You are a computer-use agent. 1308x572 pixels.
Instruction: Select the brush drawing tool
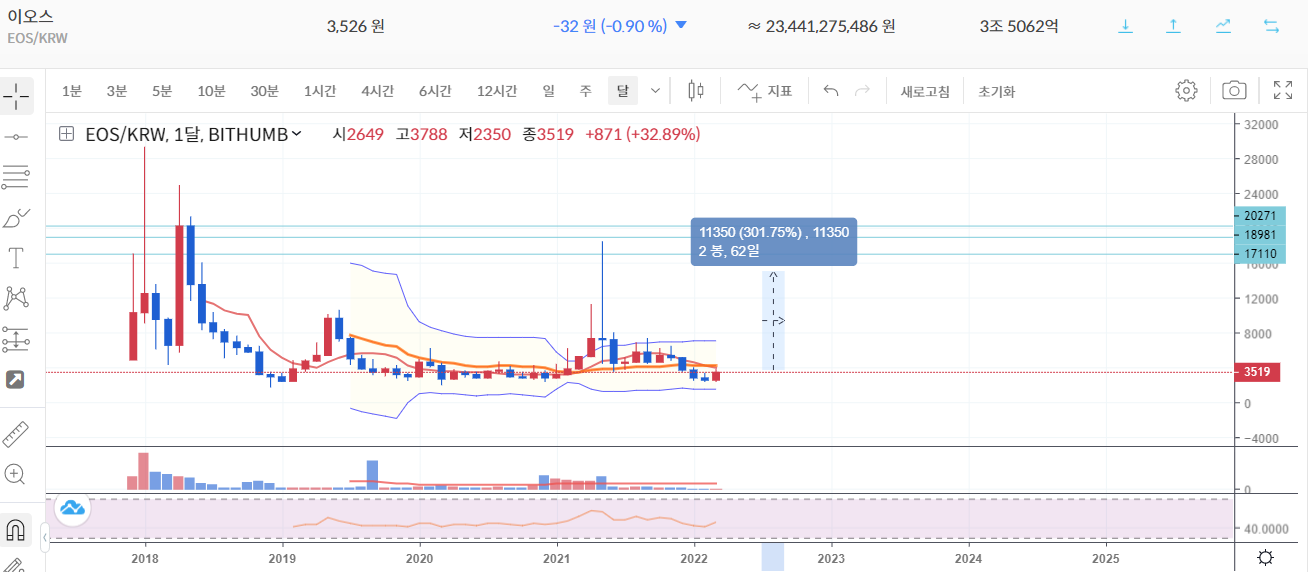coord(17,218)
